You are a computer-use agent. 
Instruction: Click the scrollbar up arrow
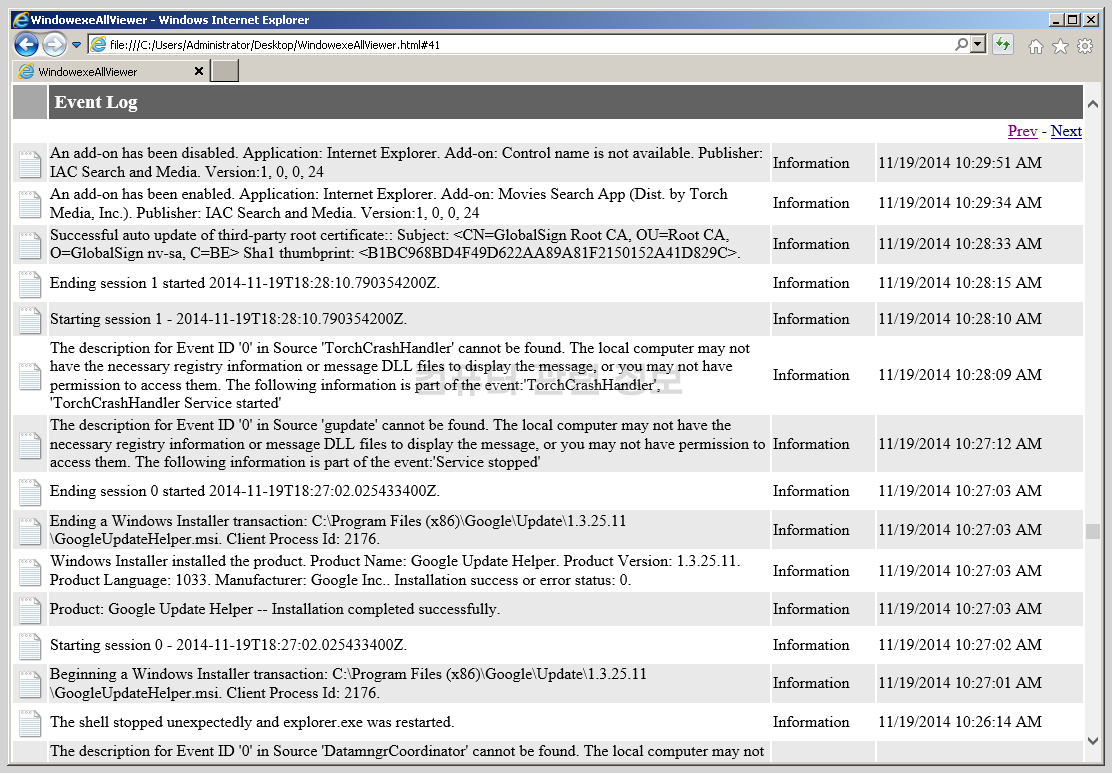pyautogui.click(x=1093, y=104)
